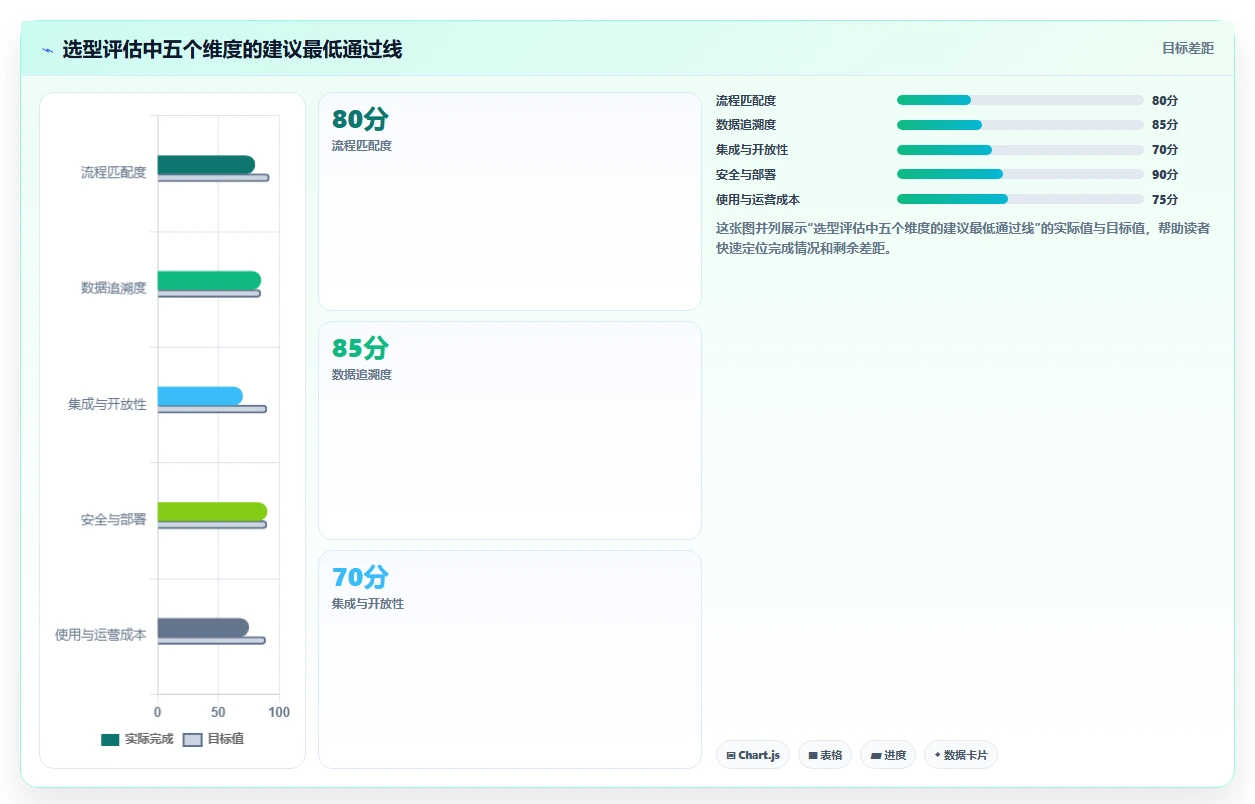This screenshot has width=1255, height=804.
Task: Select the 表格 tag chip
Action: tap(825, 755)
